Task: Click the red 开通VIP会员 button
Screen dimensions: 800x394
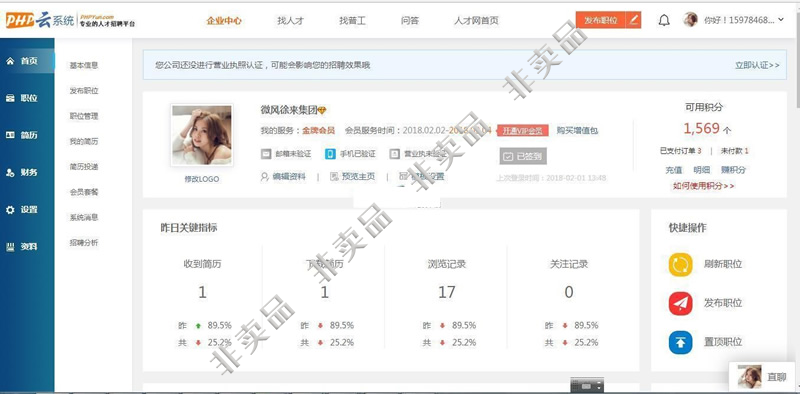Action: (x=523, y=131)
